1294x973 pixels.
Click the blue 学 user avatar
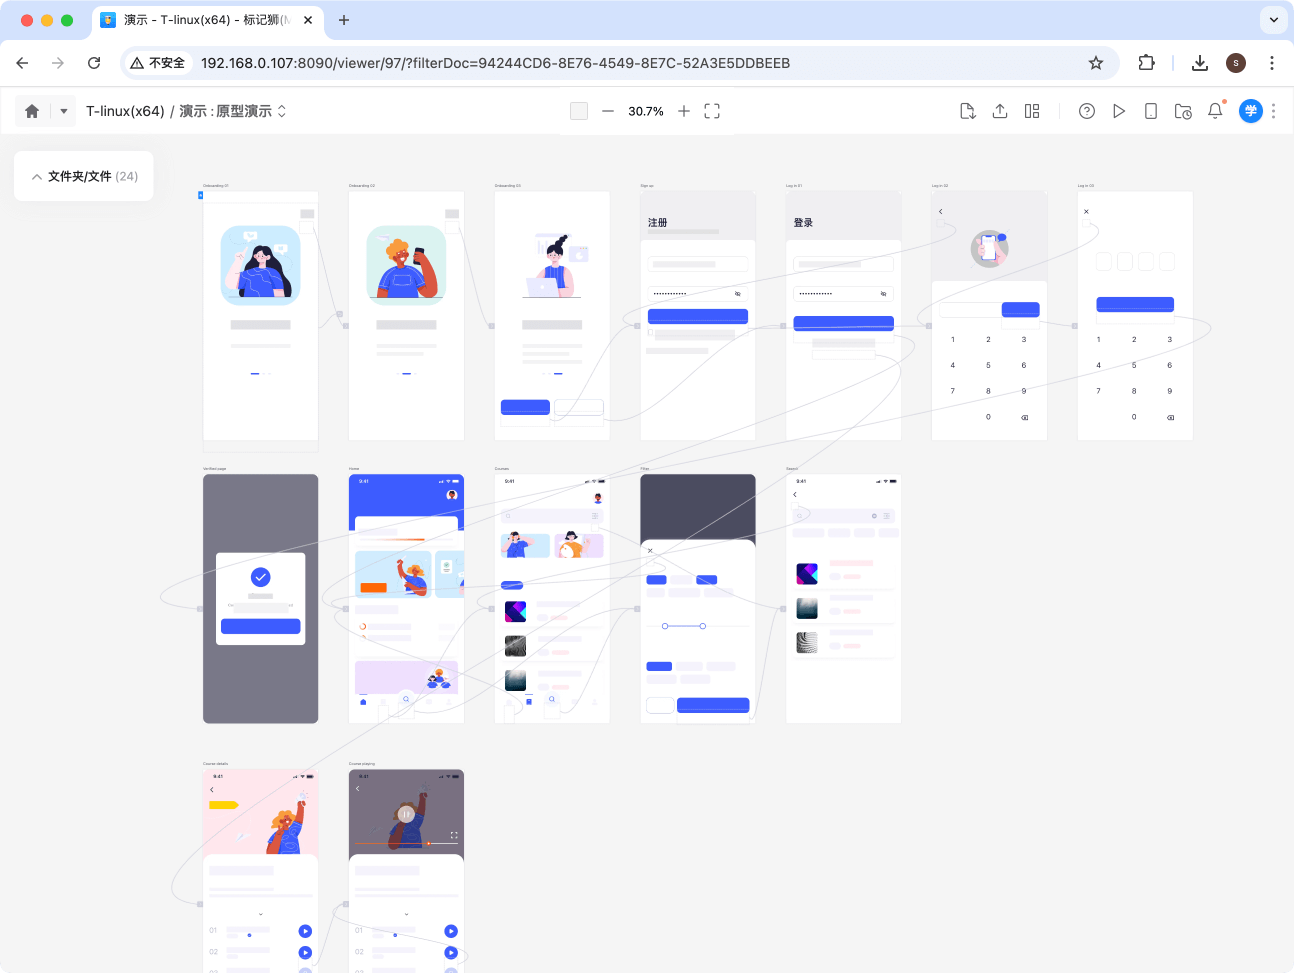1250,111
